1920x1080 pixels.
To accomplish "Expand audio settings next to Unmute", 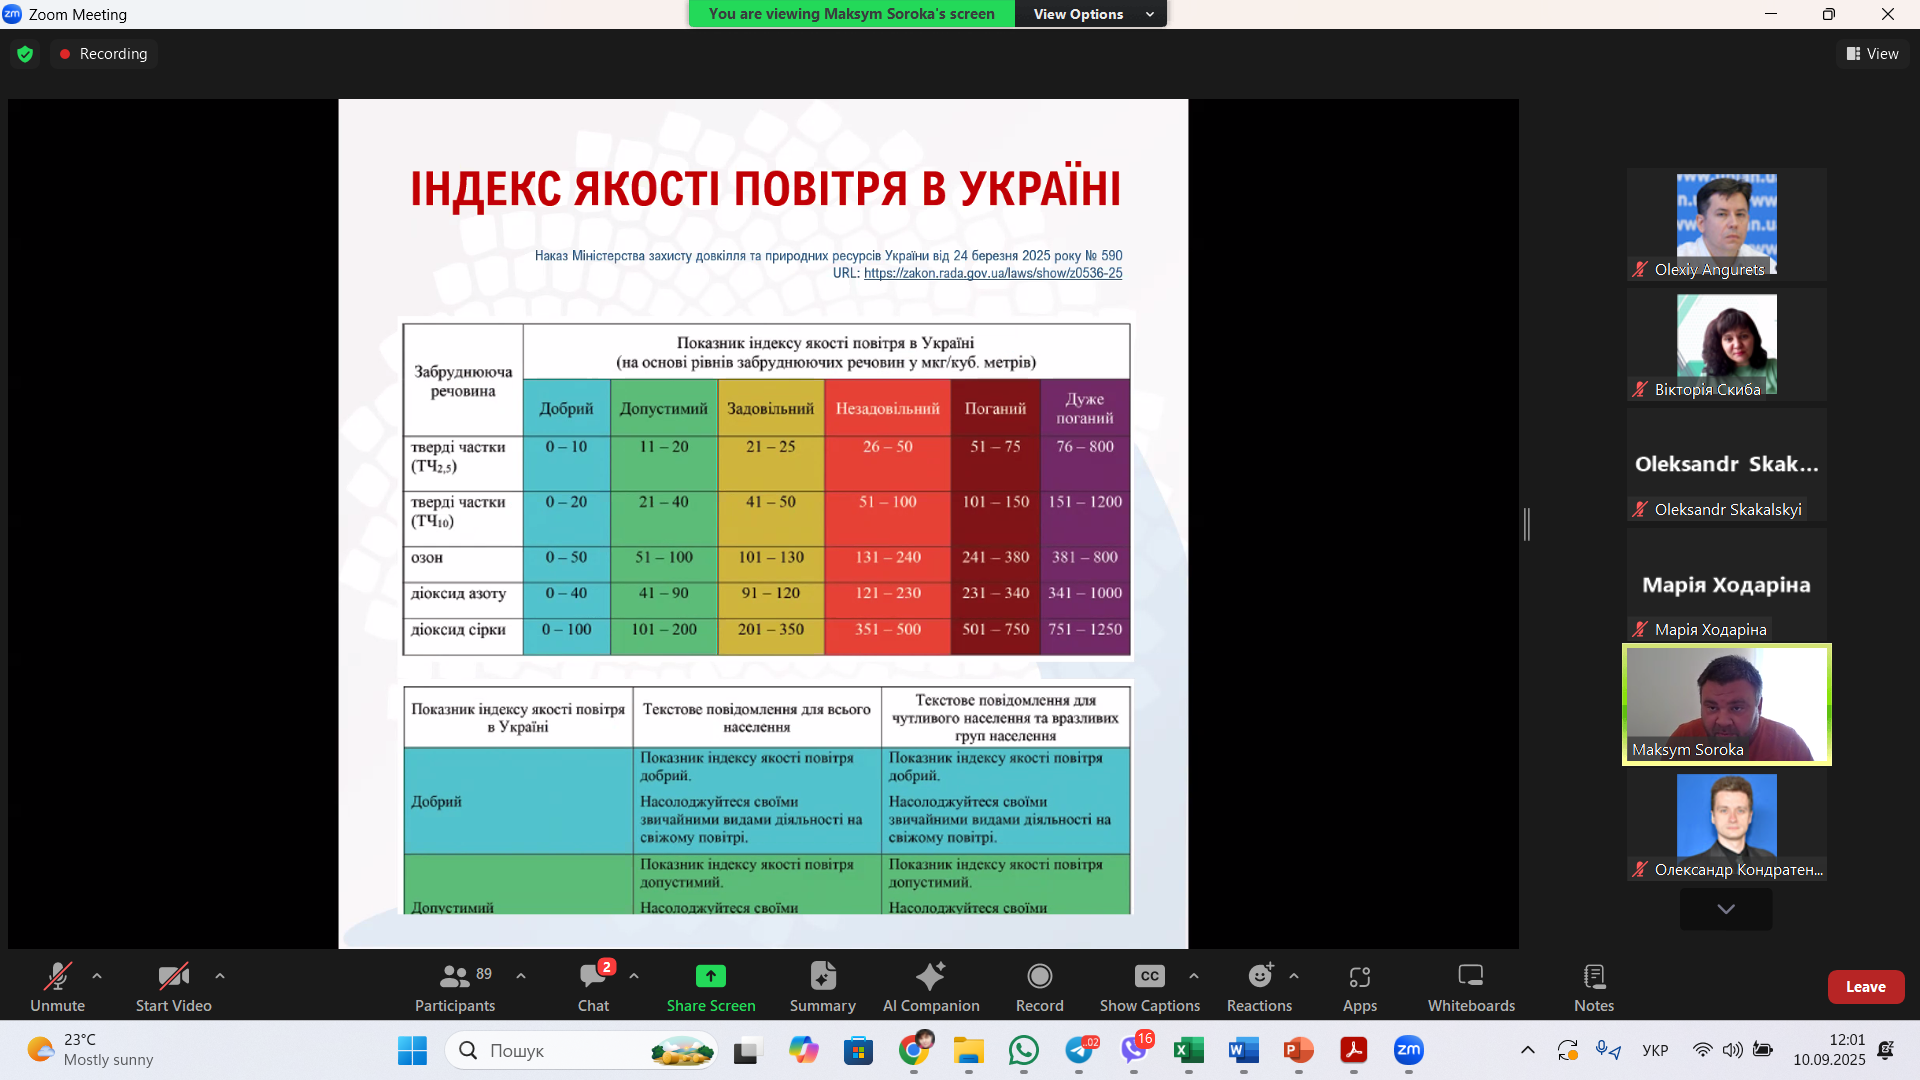I will pyautogui.click(x=96, y=976).
